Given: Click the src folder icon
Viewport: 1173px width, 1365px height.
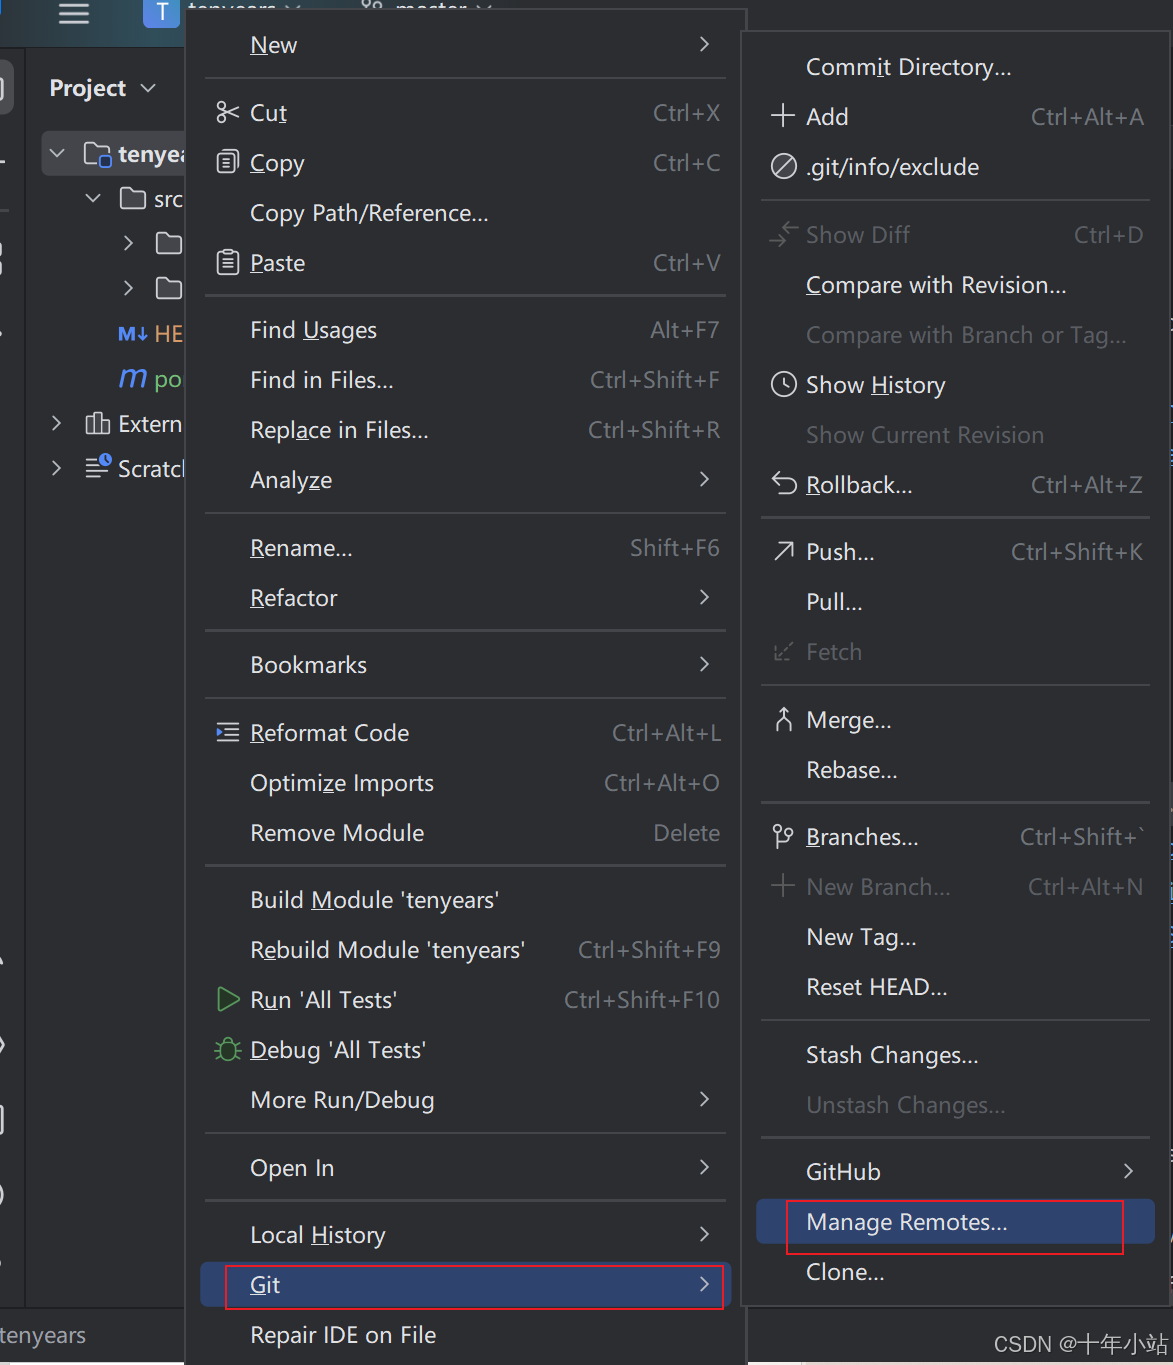Looking at the screenshot, I should [133, 198].
